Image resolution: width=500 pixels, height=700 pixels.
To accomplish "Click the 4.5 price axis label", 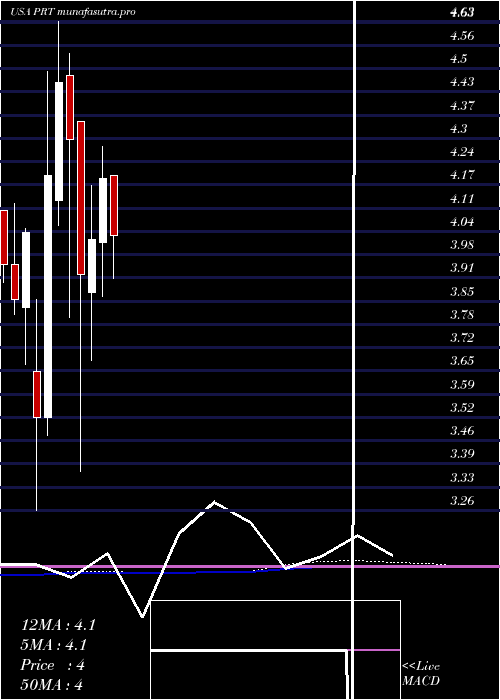I will point(458,59).
